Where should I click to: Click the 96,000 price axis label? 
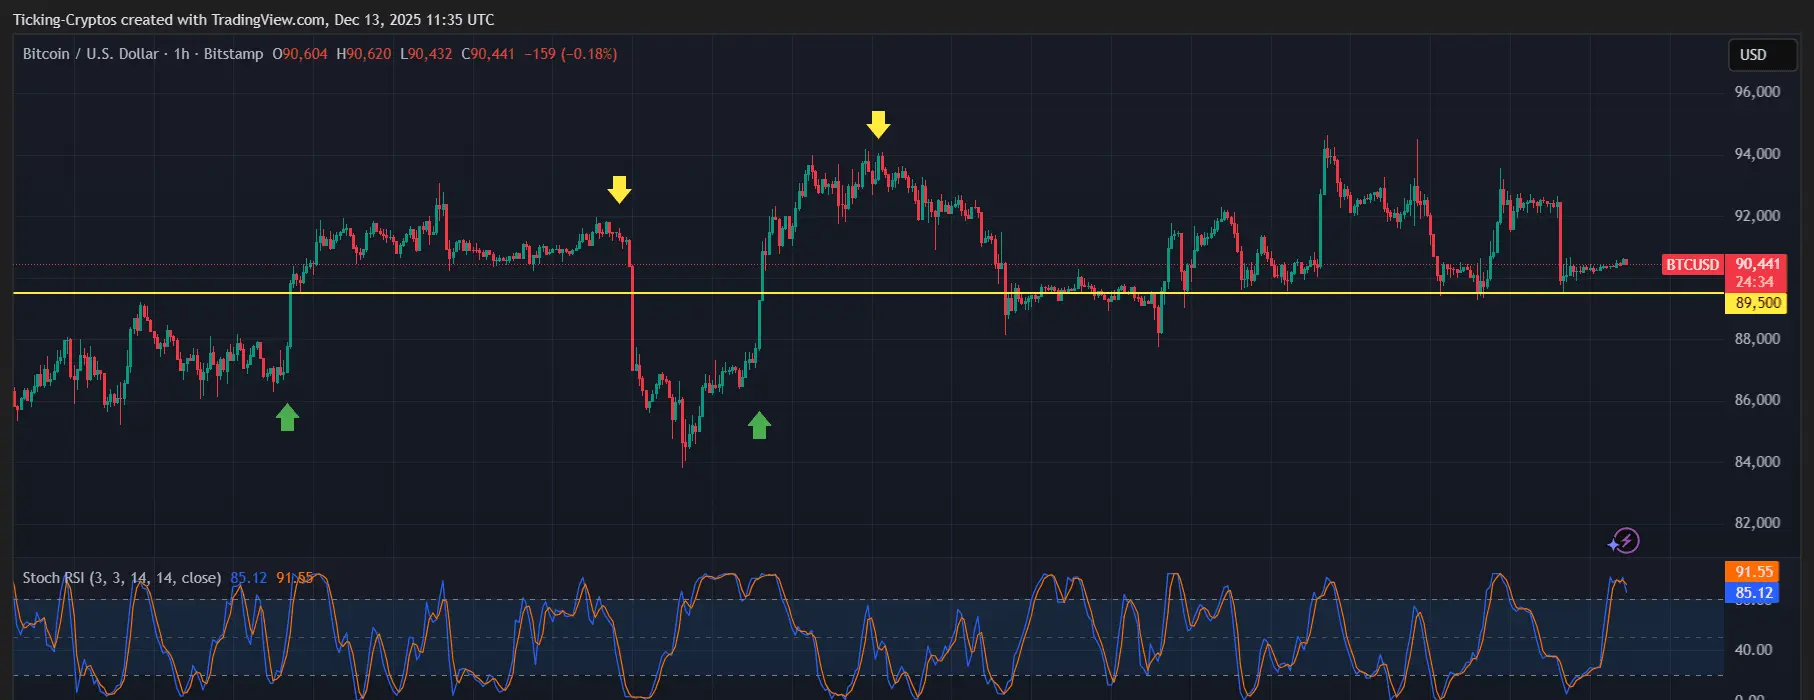click(x=1757, y=92)
